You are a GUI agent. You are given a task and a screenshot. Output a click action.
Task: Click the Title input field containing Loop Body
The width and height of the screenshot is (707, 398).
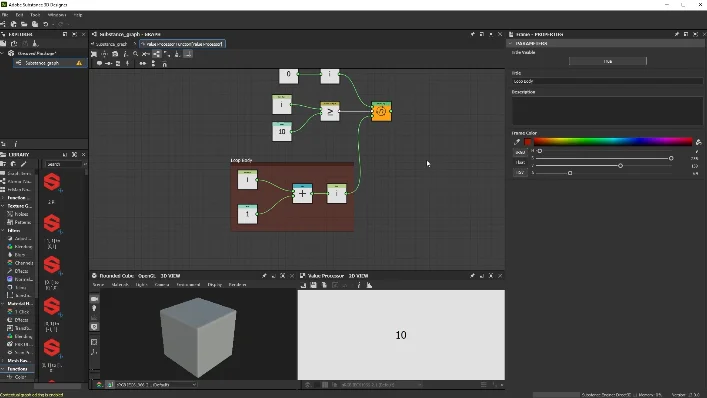pyautogui.click(x=607, y=82)
